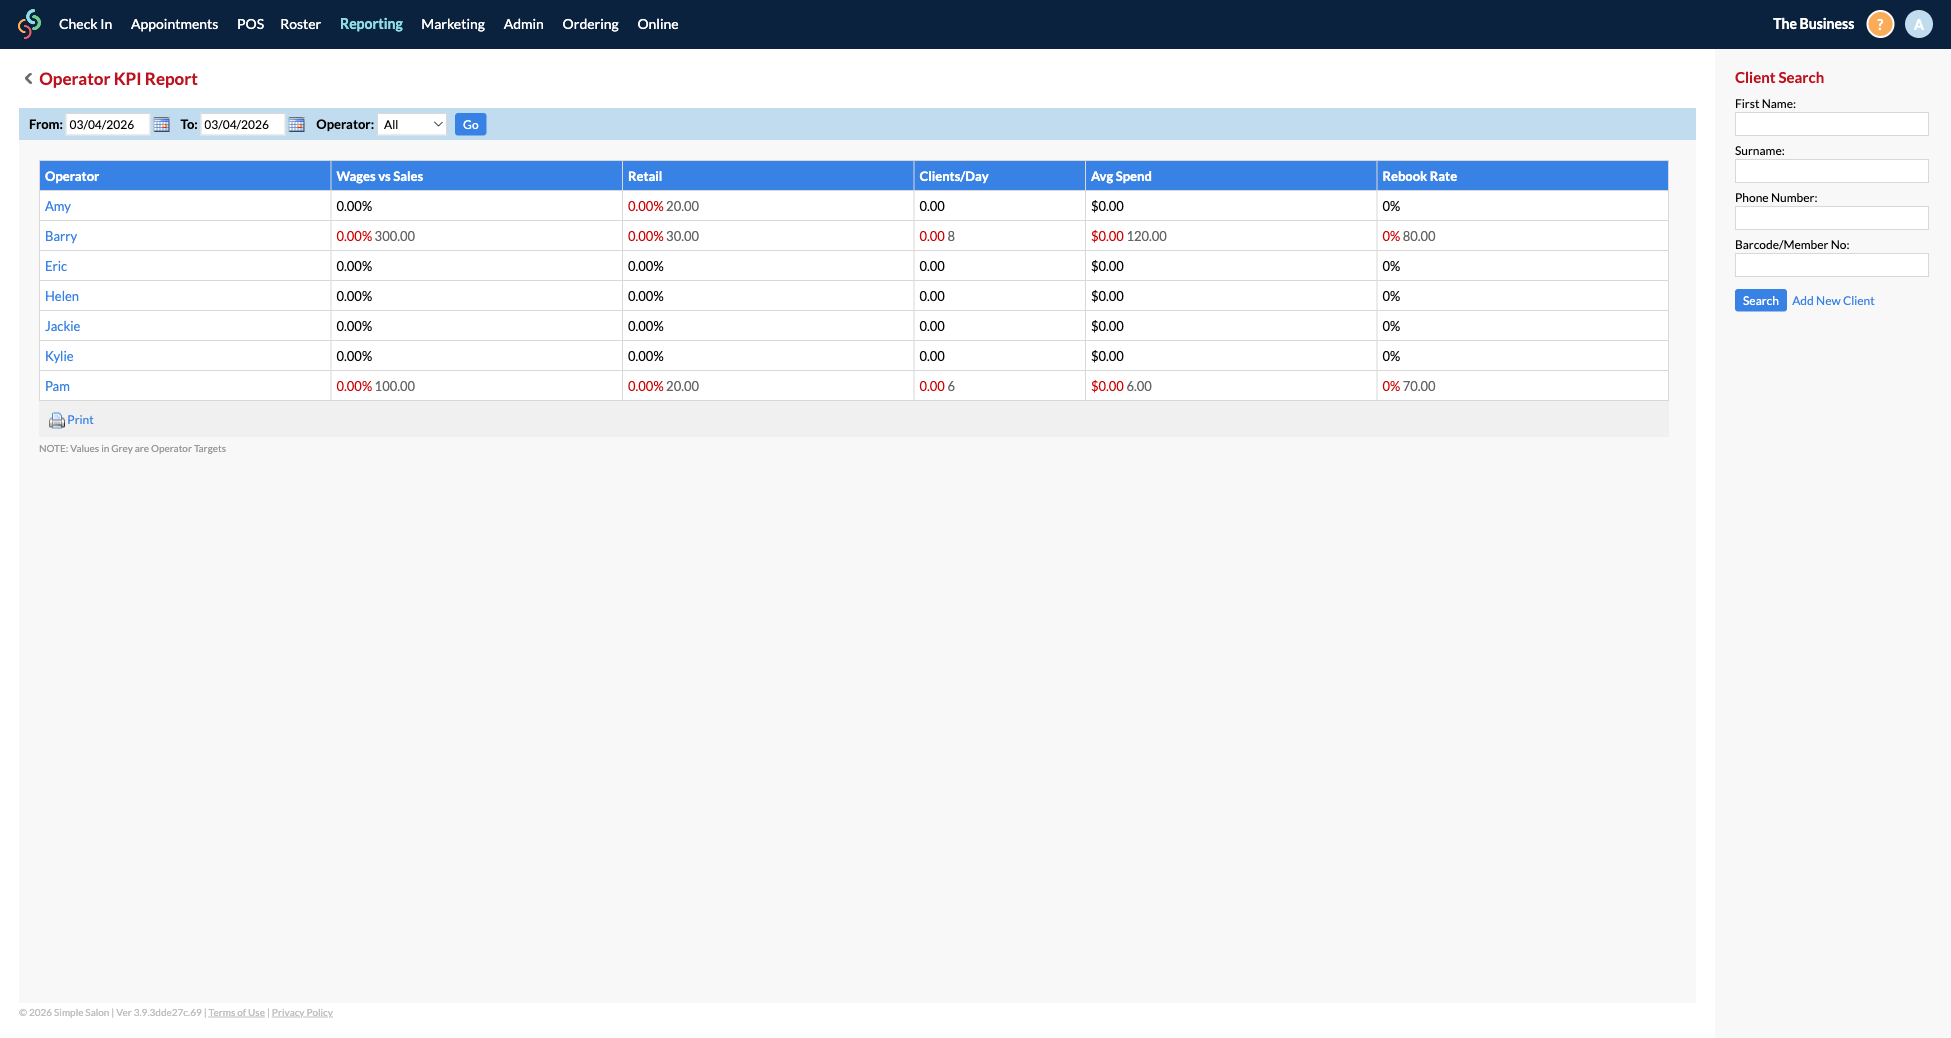The image size is (1951, 1038).
Task: Click the Simple Salon logo
Action: 28,23
